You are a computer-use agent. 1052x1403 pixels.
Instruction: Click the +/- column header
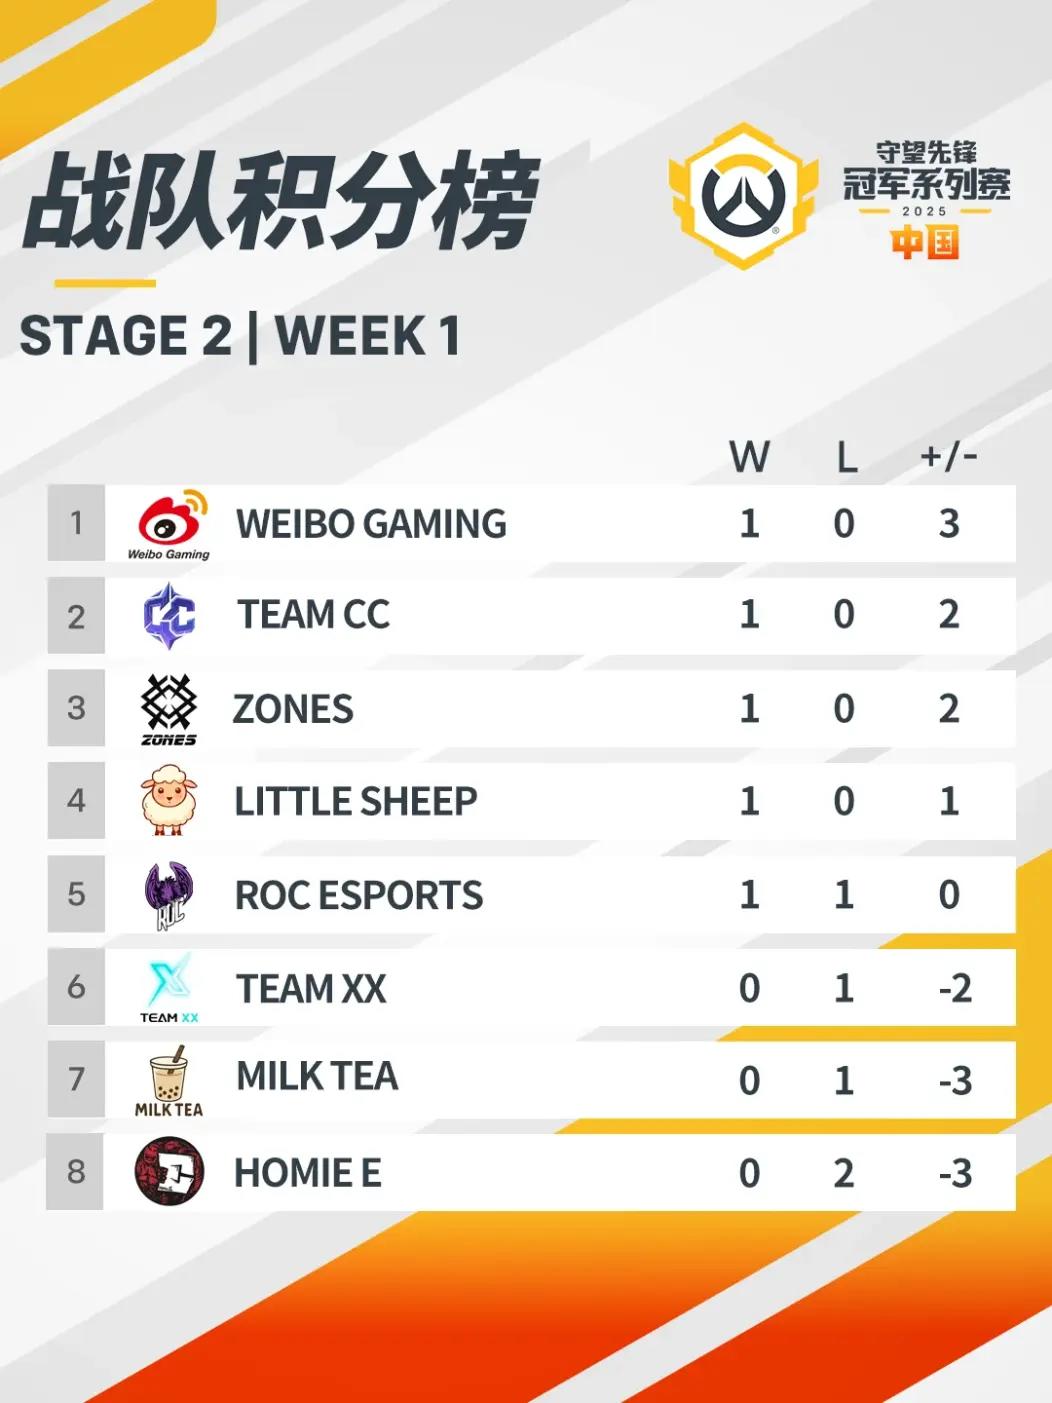tap(948, 456)
